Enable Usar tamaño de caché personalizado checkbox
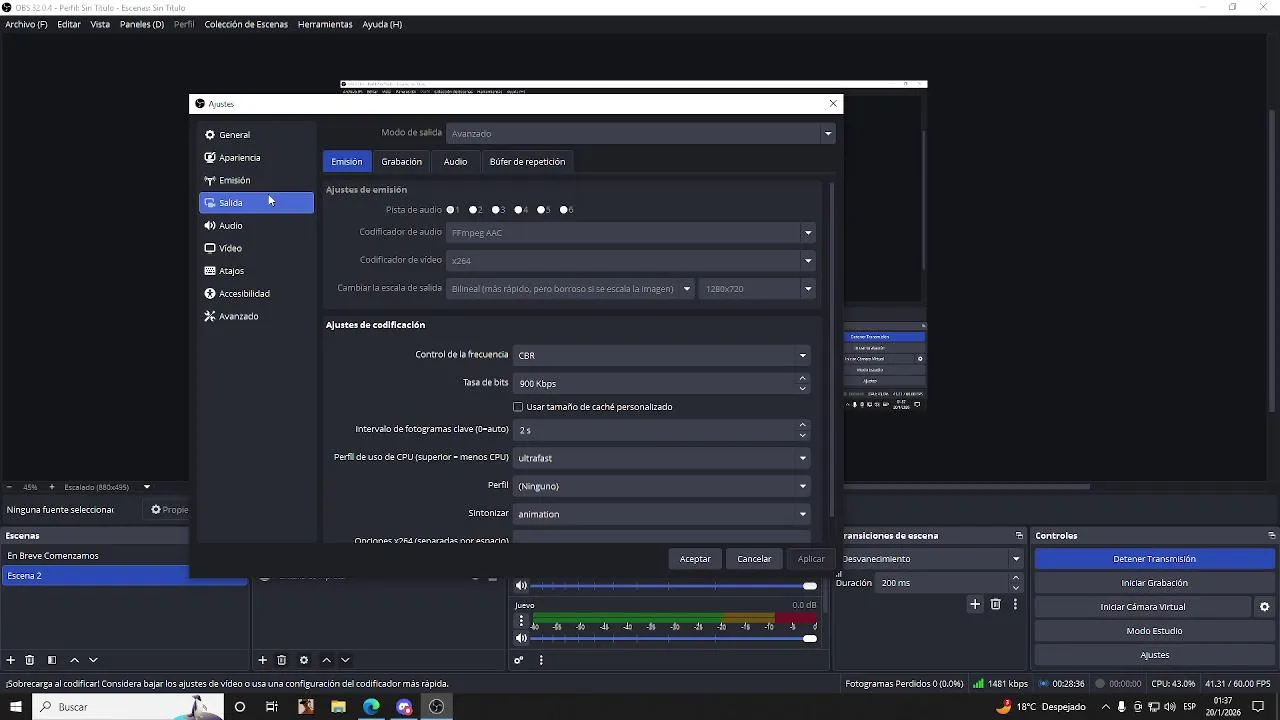 point(518,407)
